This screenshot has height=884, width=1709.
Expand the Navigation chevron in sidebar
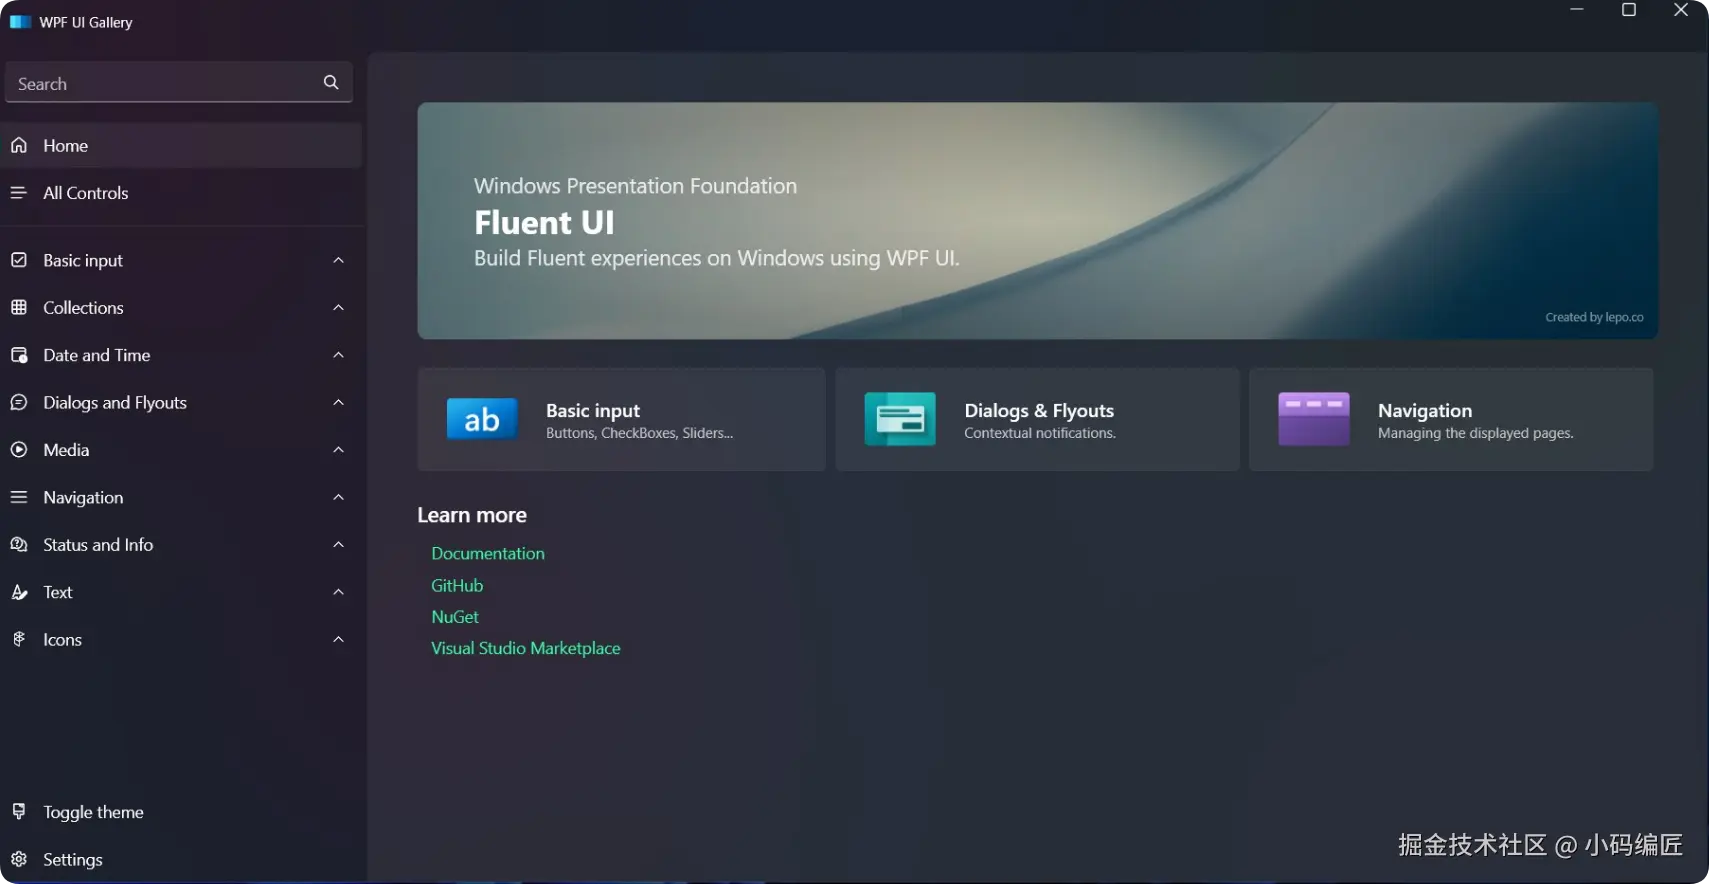point(338,497)
